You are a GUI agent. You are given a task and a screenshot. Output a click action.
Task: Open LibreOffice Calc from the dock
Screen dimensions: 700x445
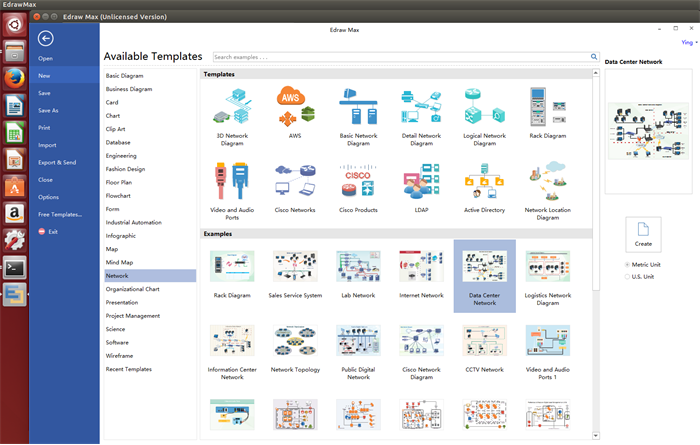[x=15, y=133]
